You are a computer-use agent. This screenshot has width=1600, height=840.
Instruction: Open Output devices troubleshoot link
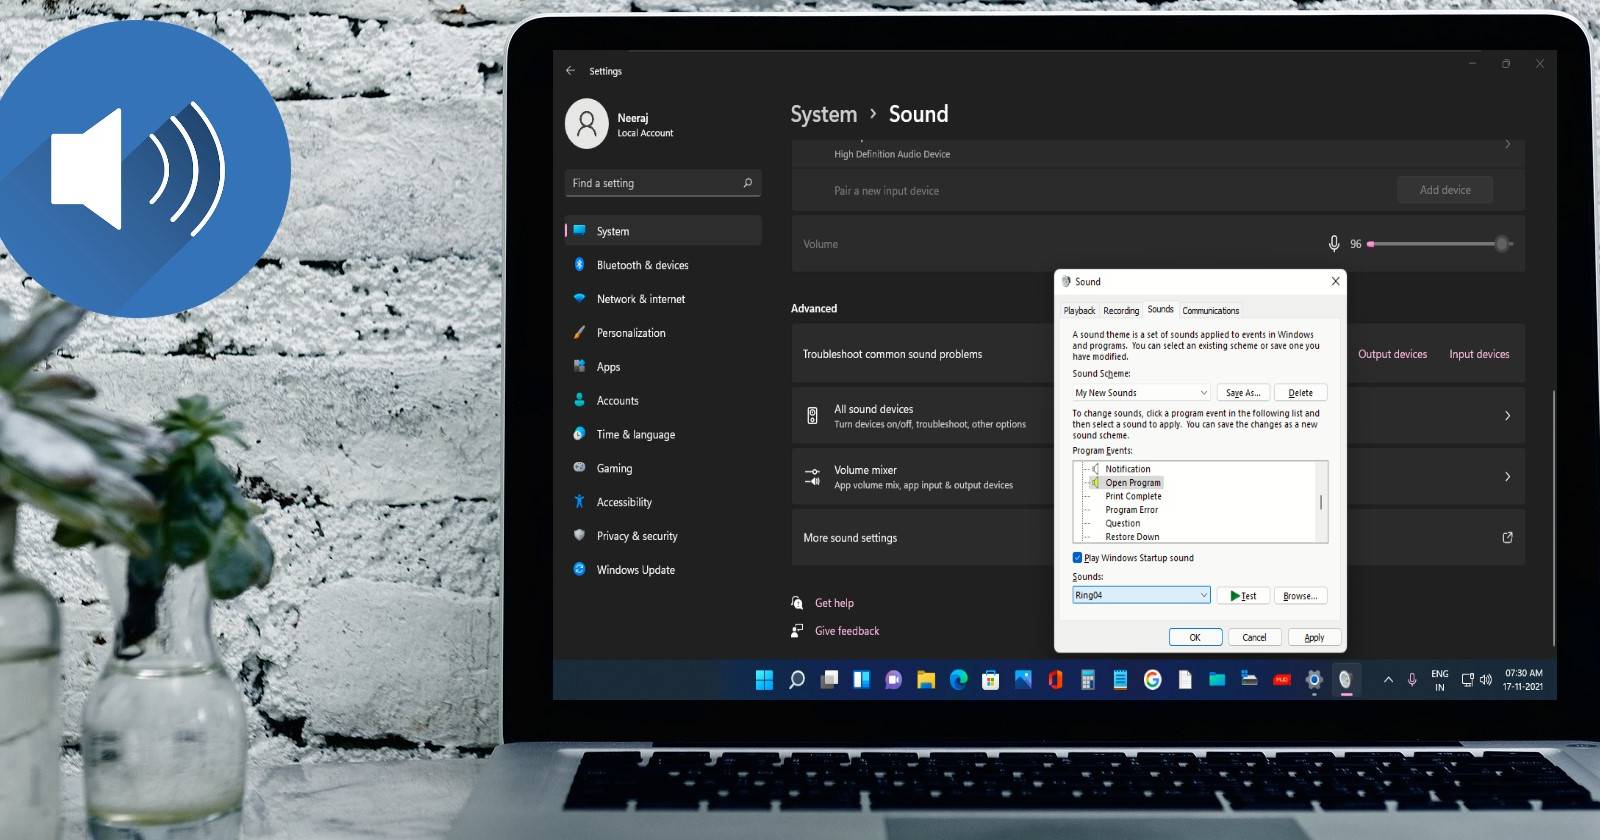pyautogui.click(x=1392, y=354)
